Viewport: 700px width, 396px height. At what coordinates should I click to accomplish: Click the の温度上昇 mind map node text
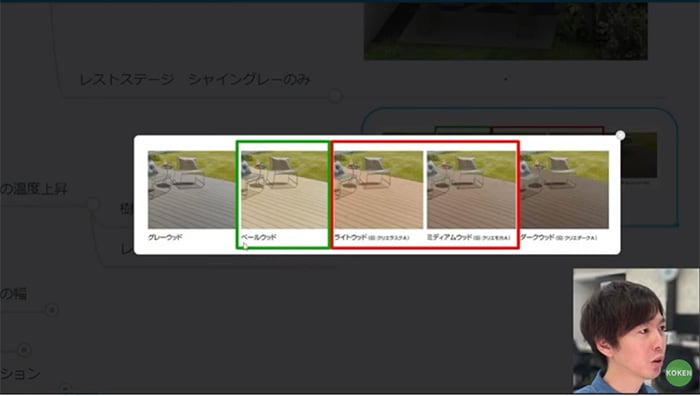pyautogui.click(x=34, y=189)
